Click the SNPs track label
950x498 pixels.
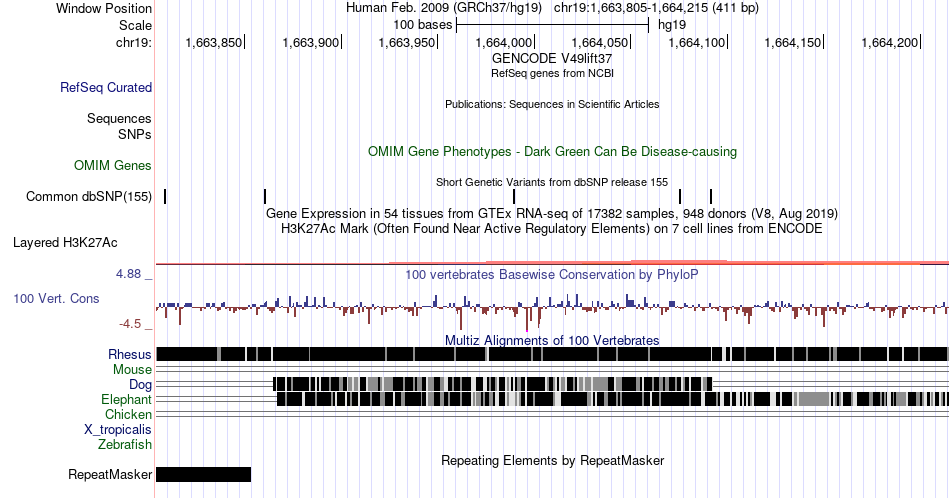pyautogui.click(x=135, y=134)
